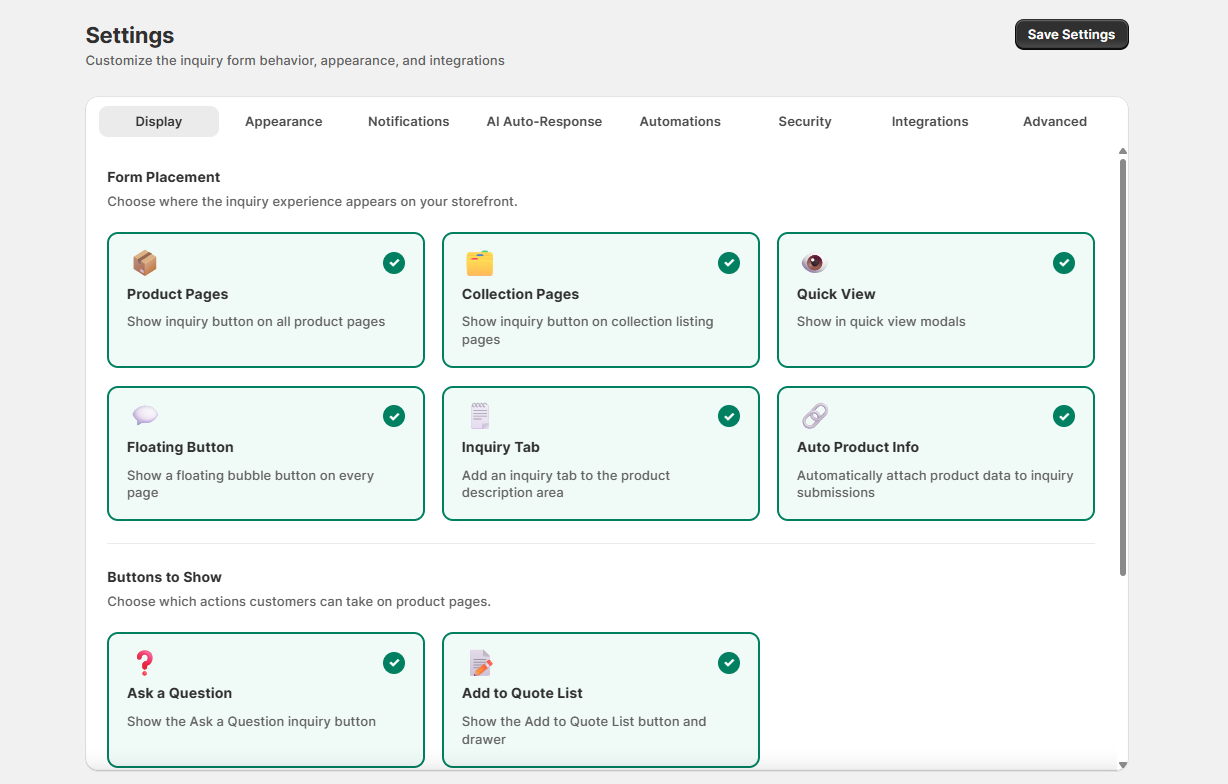Screen dimensions: 1228x784
Task: Click the scroll up arrow at panel top
Action: pos(1122,152)
